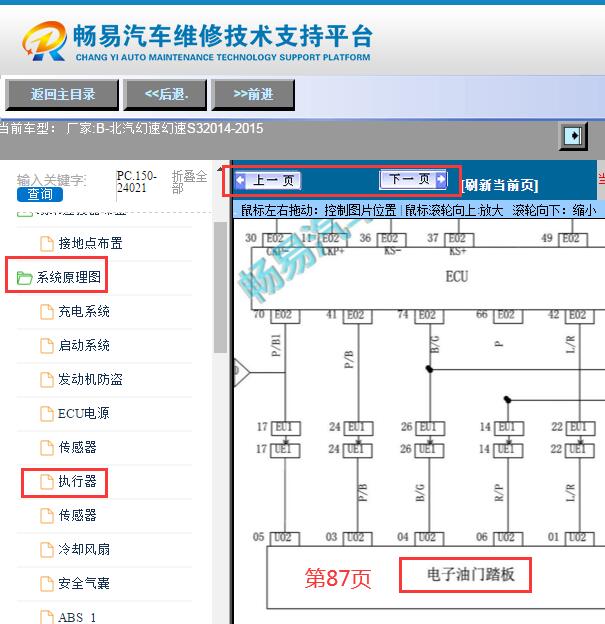
Task: Click the 电子油门踏板 label in diagram
Action: pos(470,574)
